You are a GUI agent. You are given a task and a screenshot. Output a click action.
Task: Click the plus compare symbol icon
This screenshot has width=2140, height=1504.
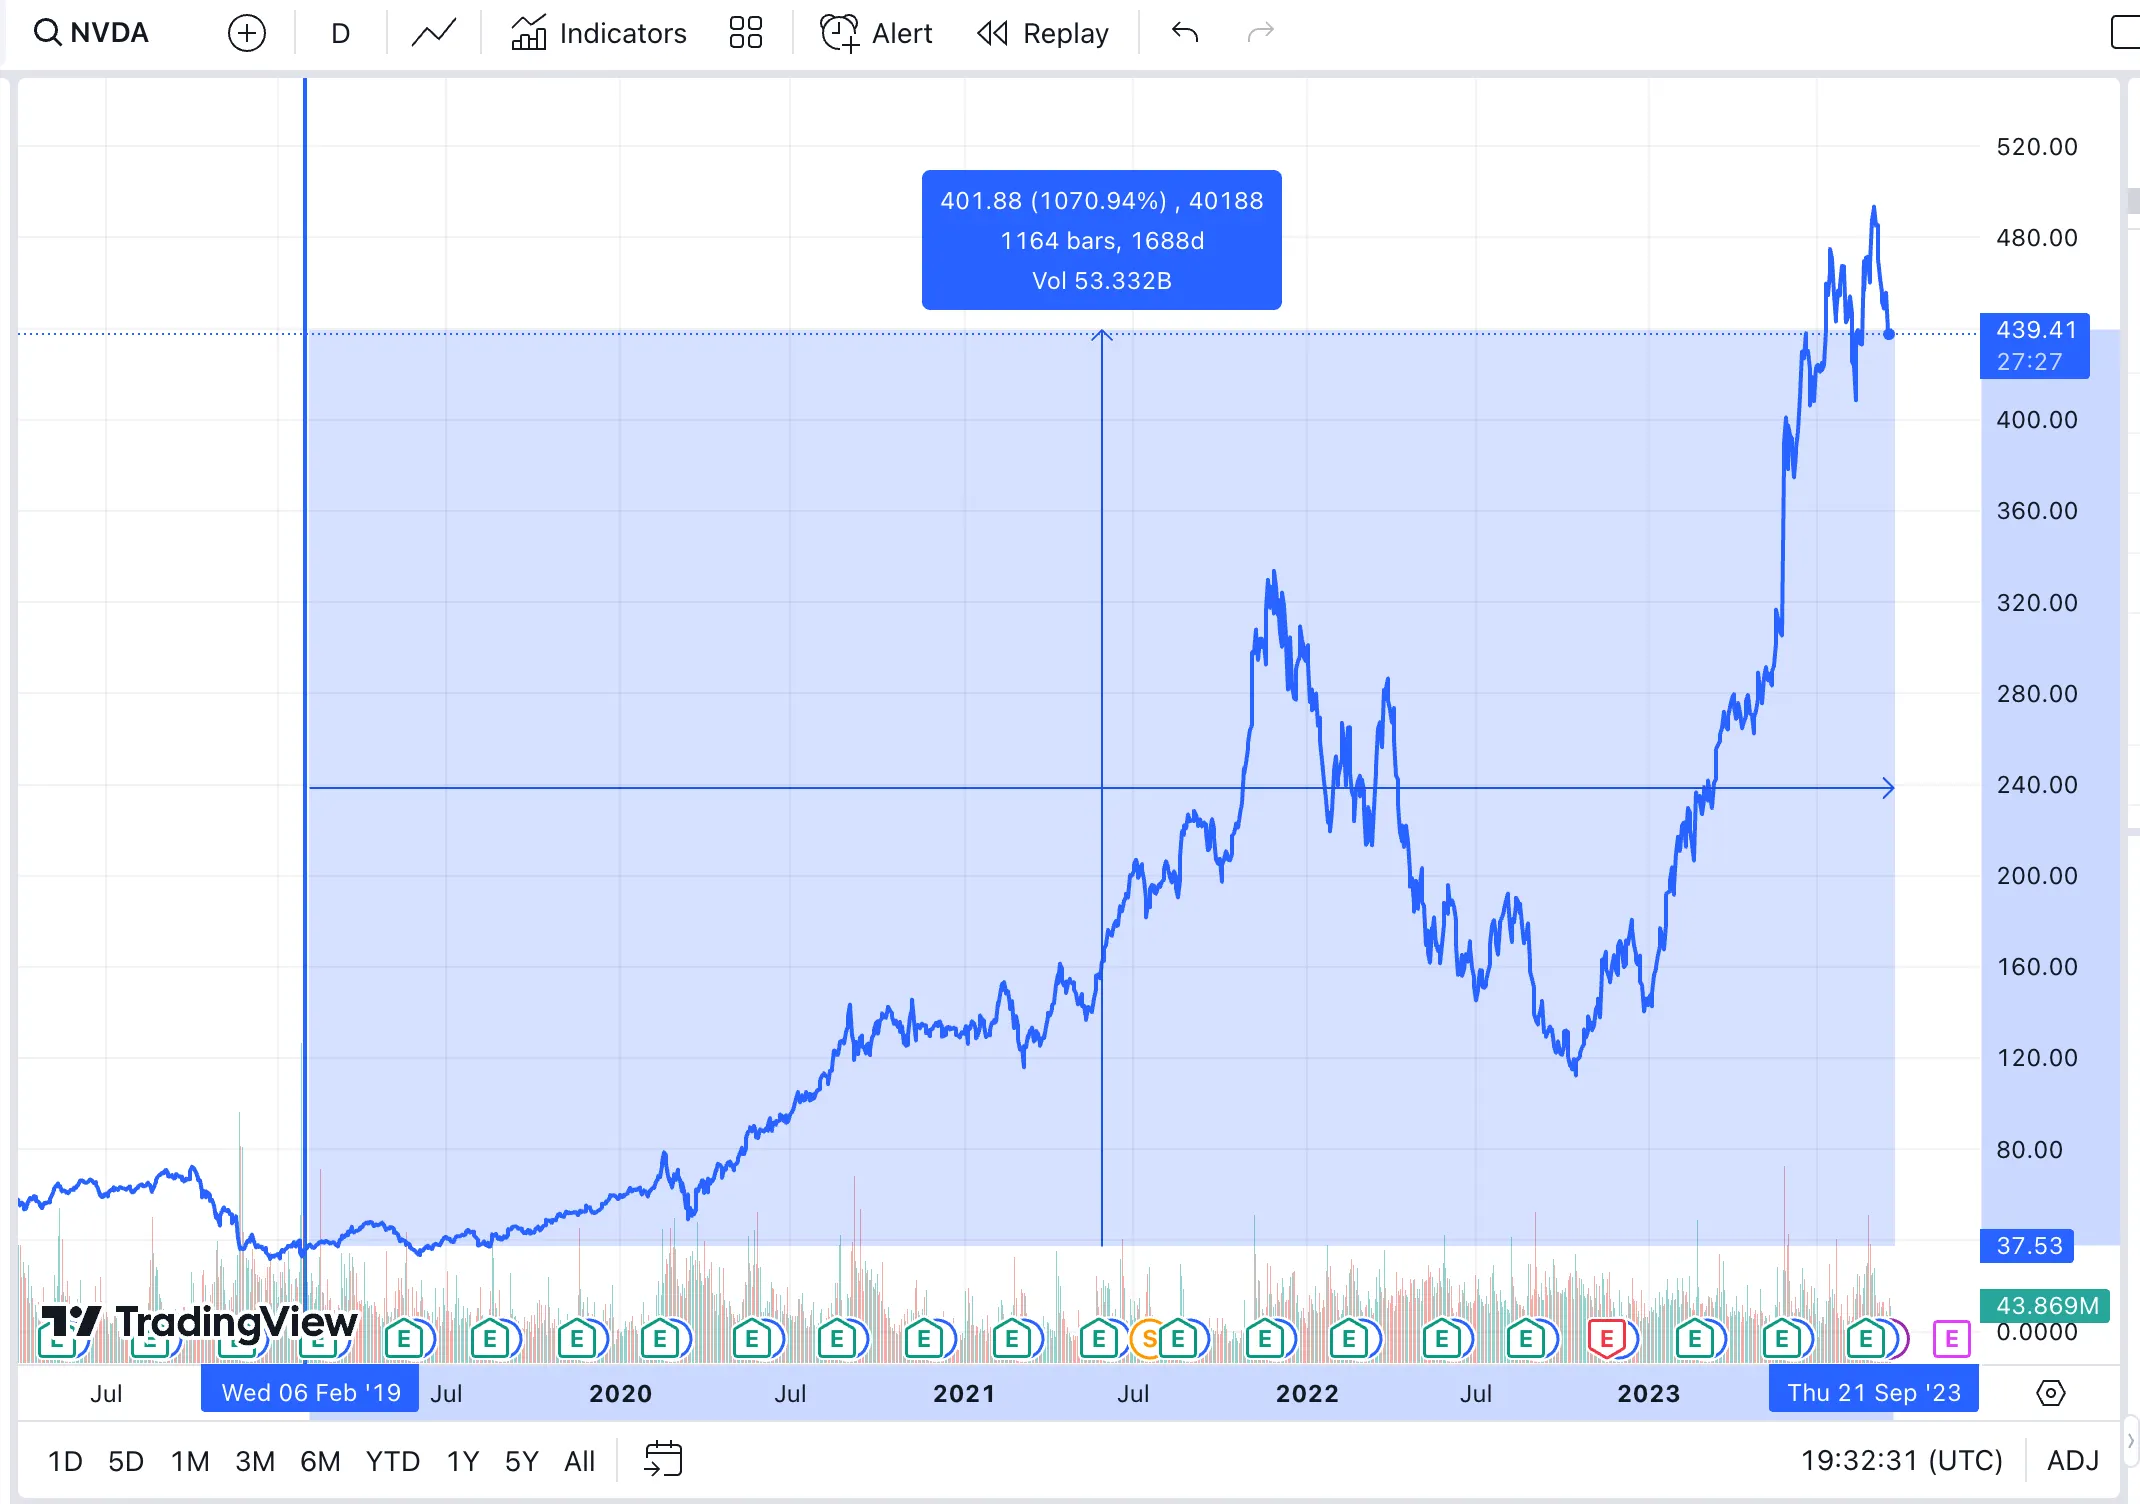tap(246, 33)
